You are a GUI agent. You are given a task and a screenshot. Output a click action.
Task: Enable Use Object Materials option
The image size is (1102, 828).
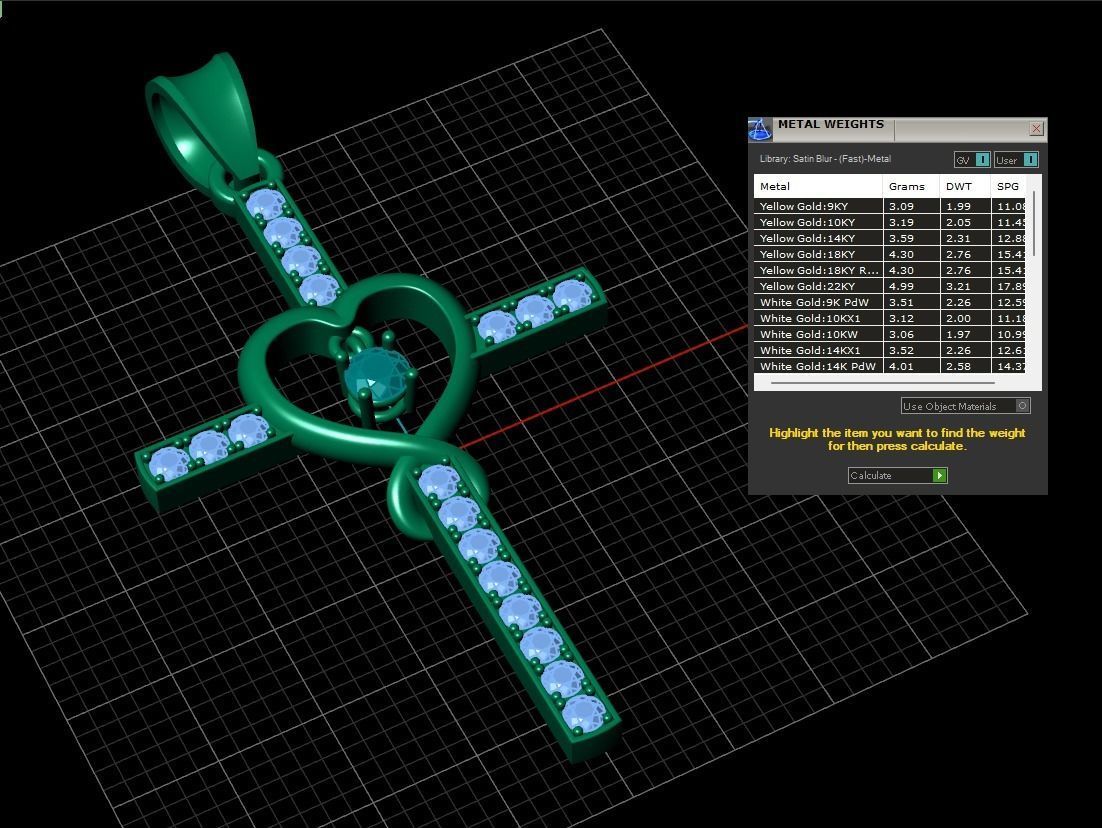(x=966, y=406)
